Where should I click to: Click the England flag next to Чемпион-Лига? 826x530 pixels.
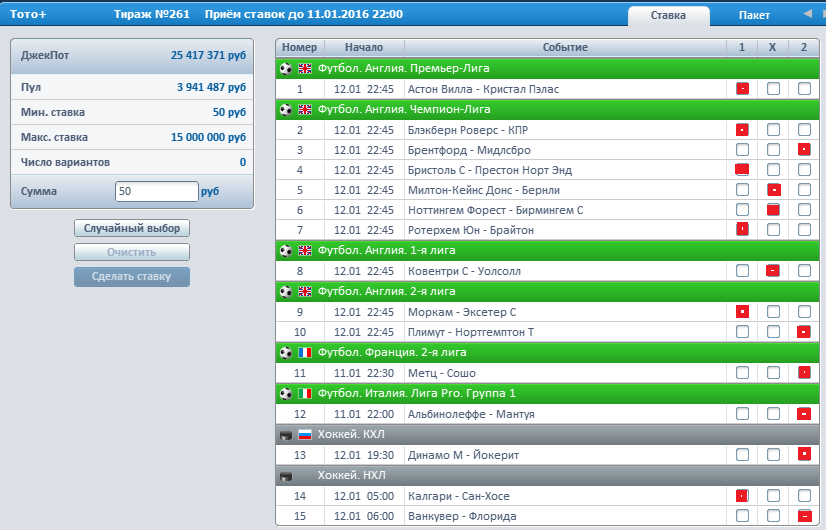click(305, 110)
